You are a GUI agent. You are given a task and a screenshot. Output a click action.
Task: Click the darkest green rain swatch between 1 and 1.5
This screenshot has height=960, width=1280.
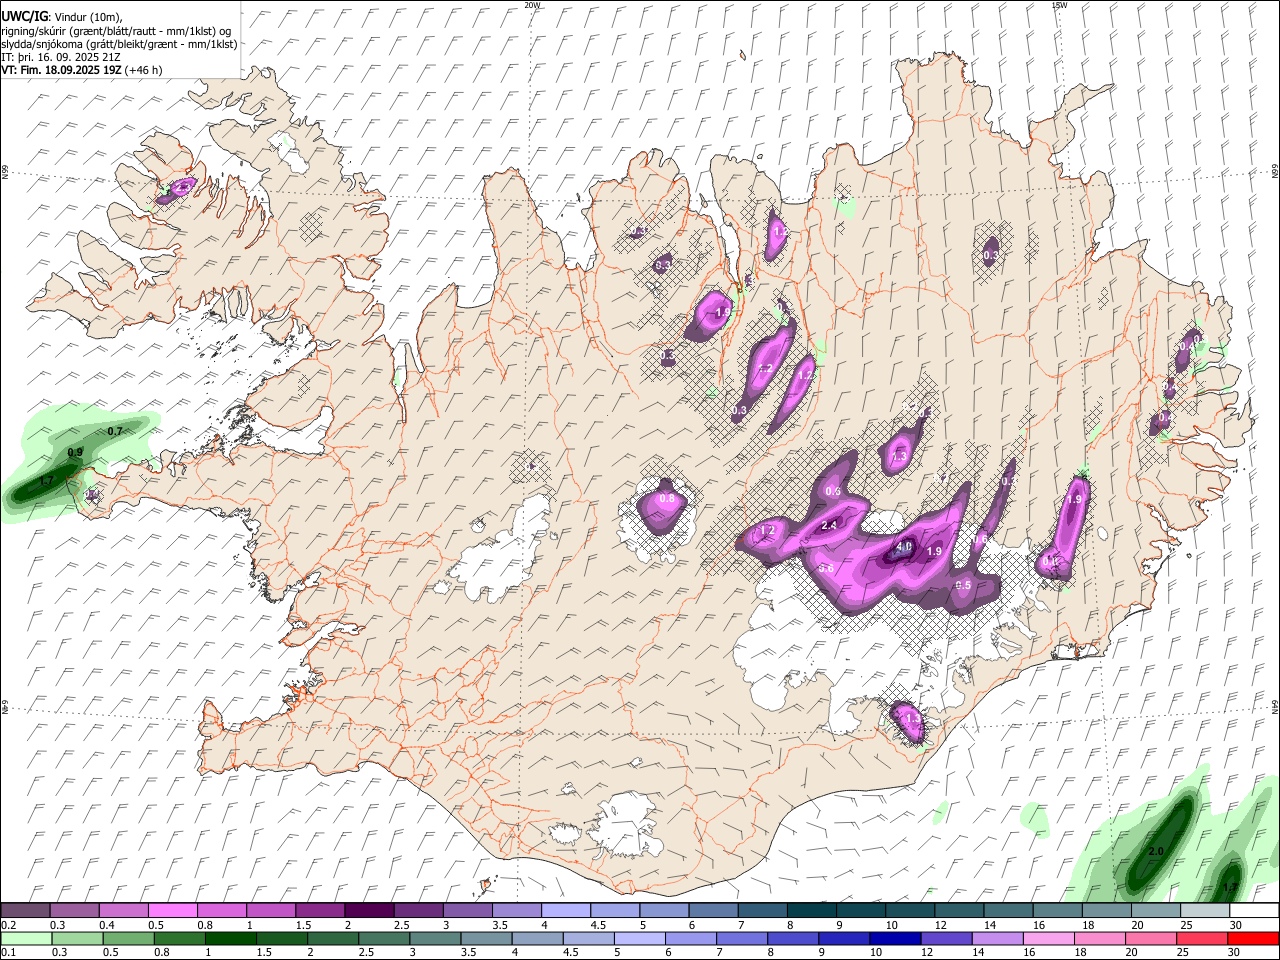[231, 937]
